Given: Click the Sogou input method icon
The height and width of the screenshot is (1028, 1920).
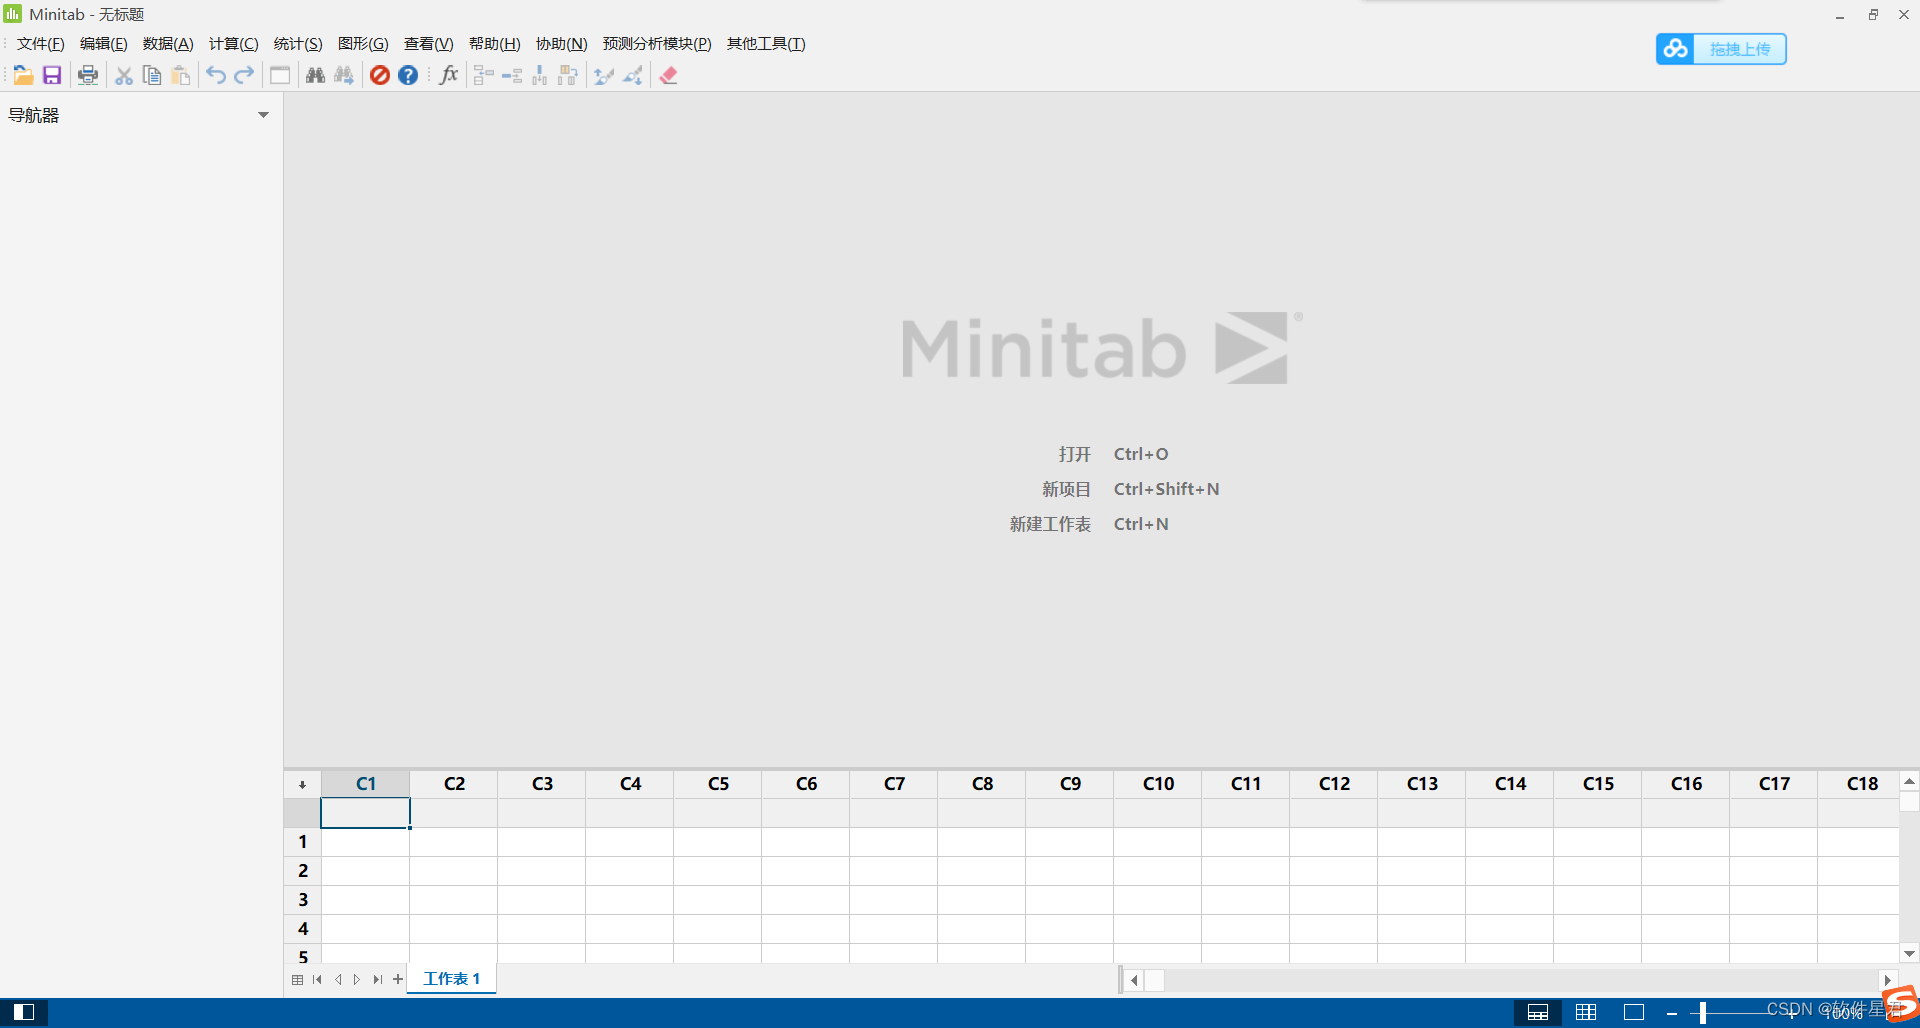Looking at the screenshot, I should [x=1900, y=1004].
